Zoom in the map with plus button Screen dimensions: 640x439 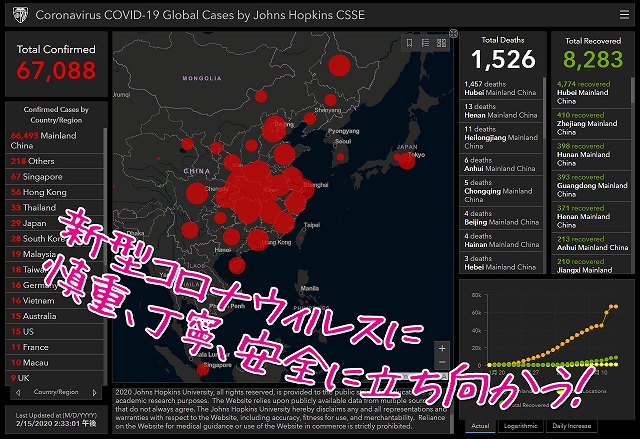[442, 348]
